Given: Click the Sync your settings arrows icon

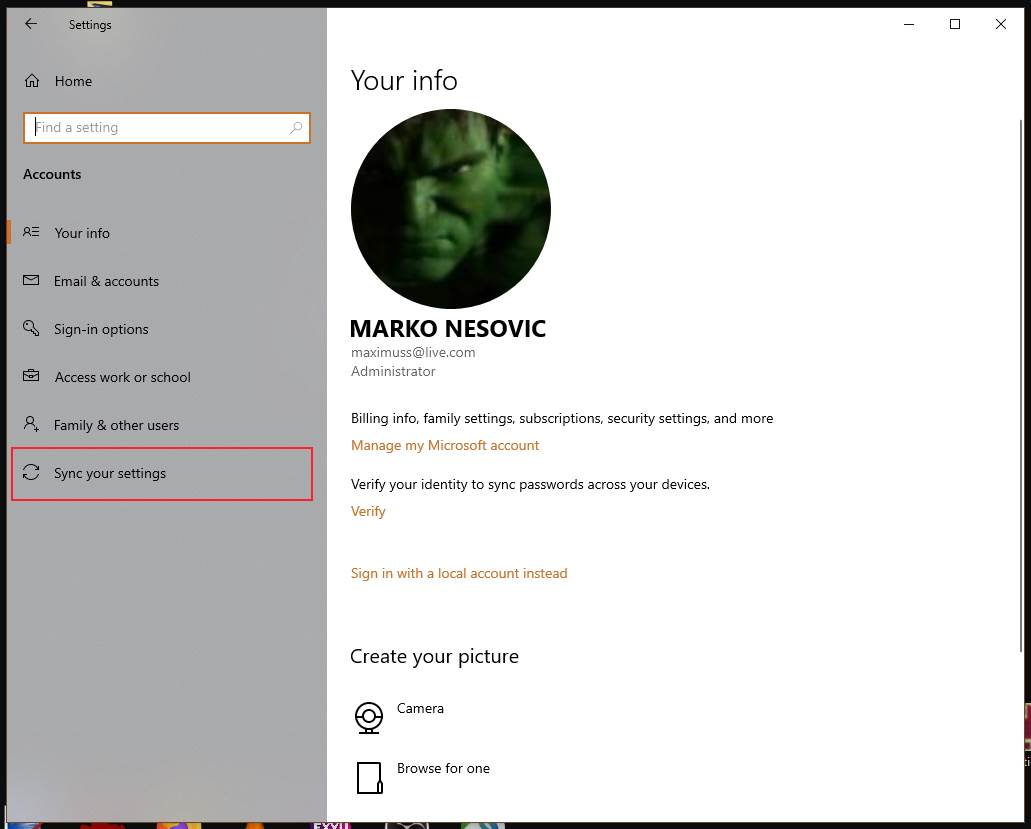Looking at the screenshot, I should click(x=31, y=473).
